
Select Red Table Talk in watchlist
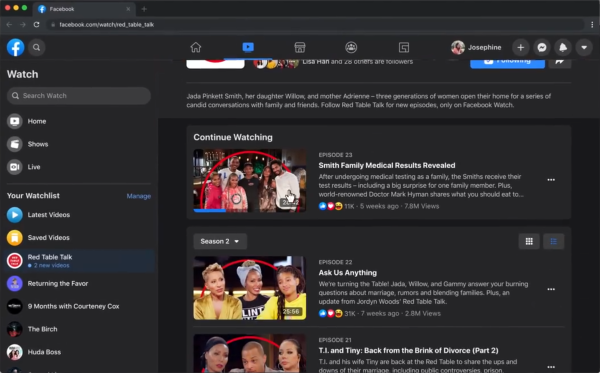[79, 261]
